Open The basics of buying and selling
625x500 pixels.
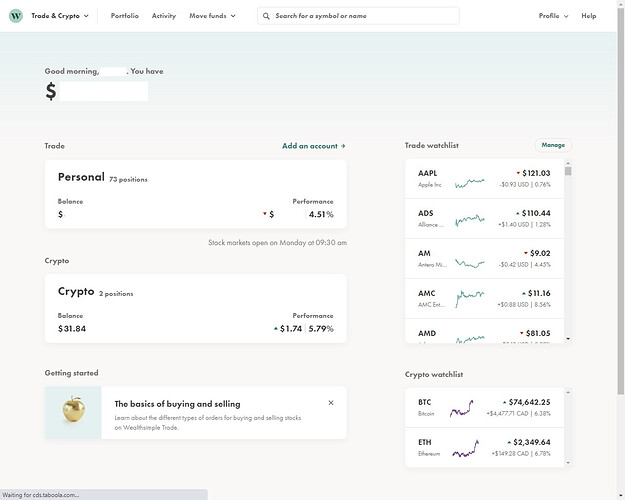177,404
